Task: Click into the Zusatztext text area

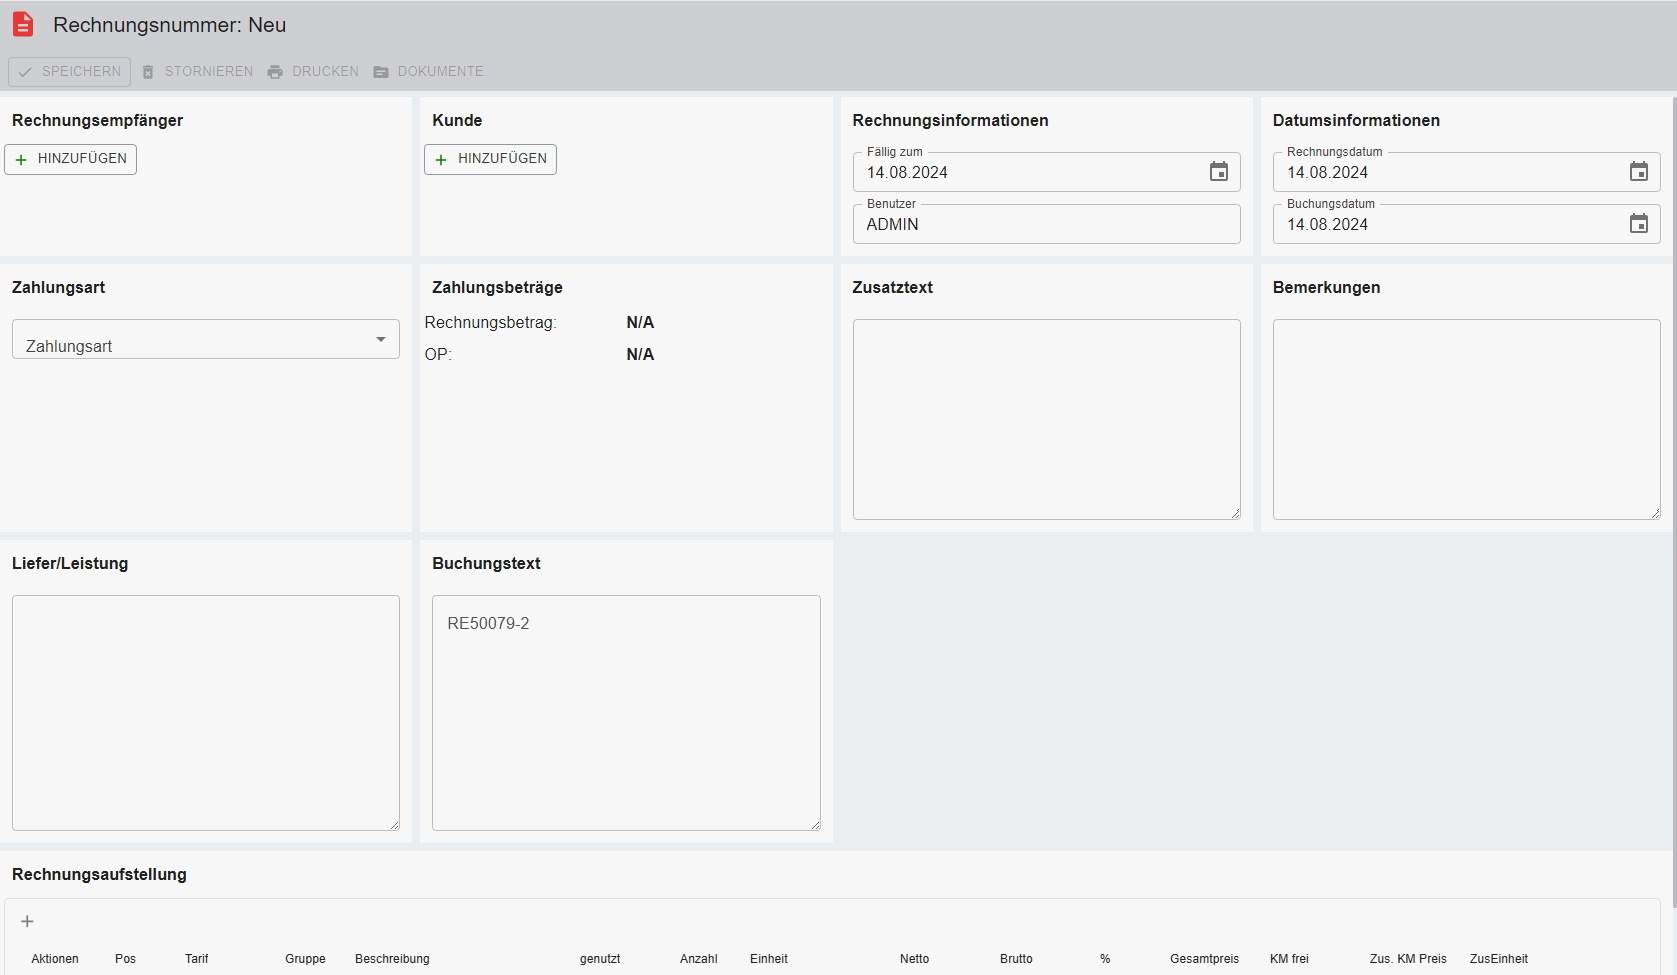Action: 1046,419
